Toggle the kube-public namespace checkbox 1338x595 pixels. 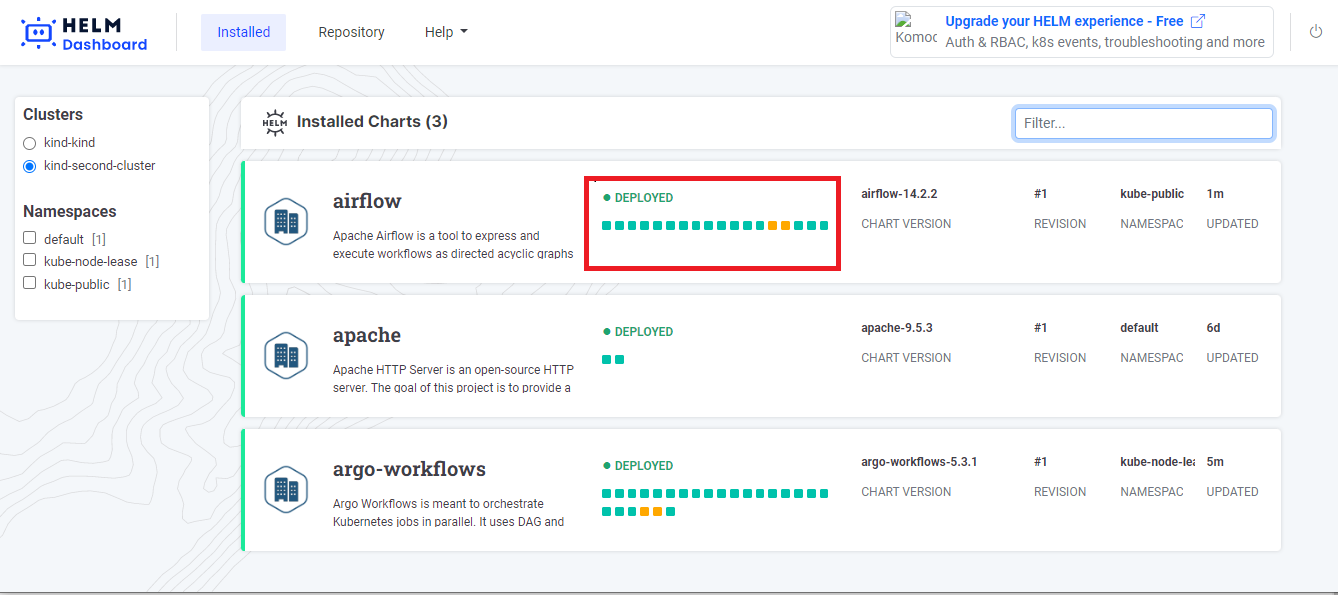[x=30, y=283]
